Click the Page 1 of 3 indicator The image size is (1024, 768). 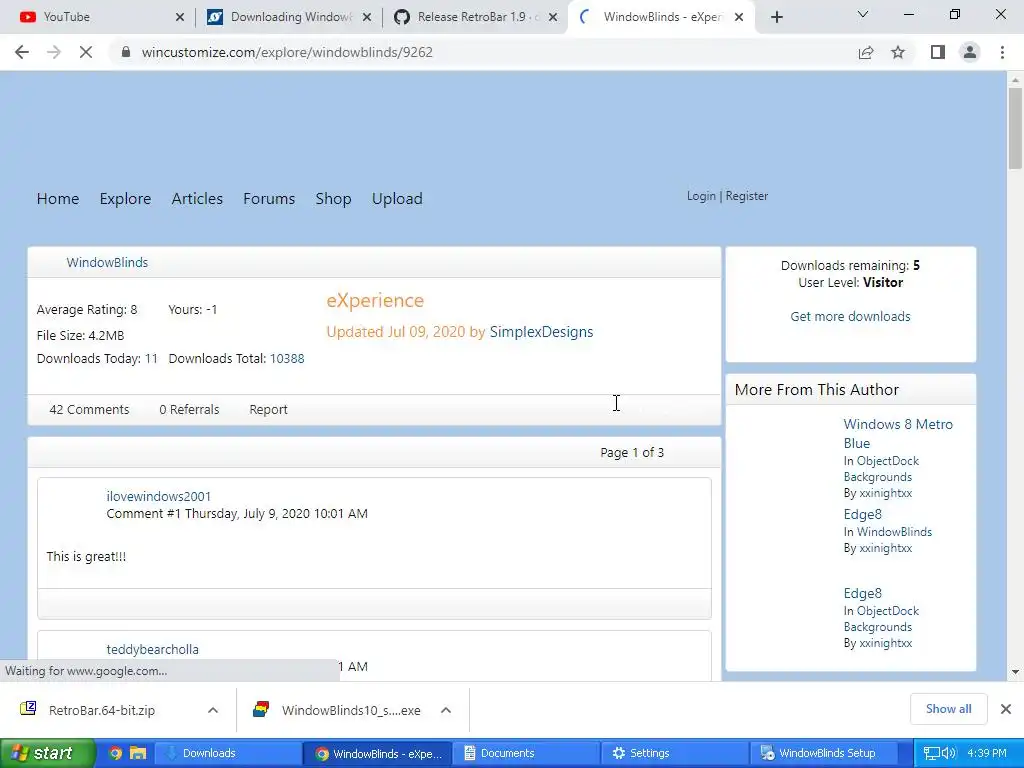point(632,453)
